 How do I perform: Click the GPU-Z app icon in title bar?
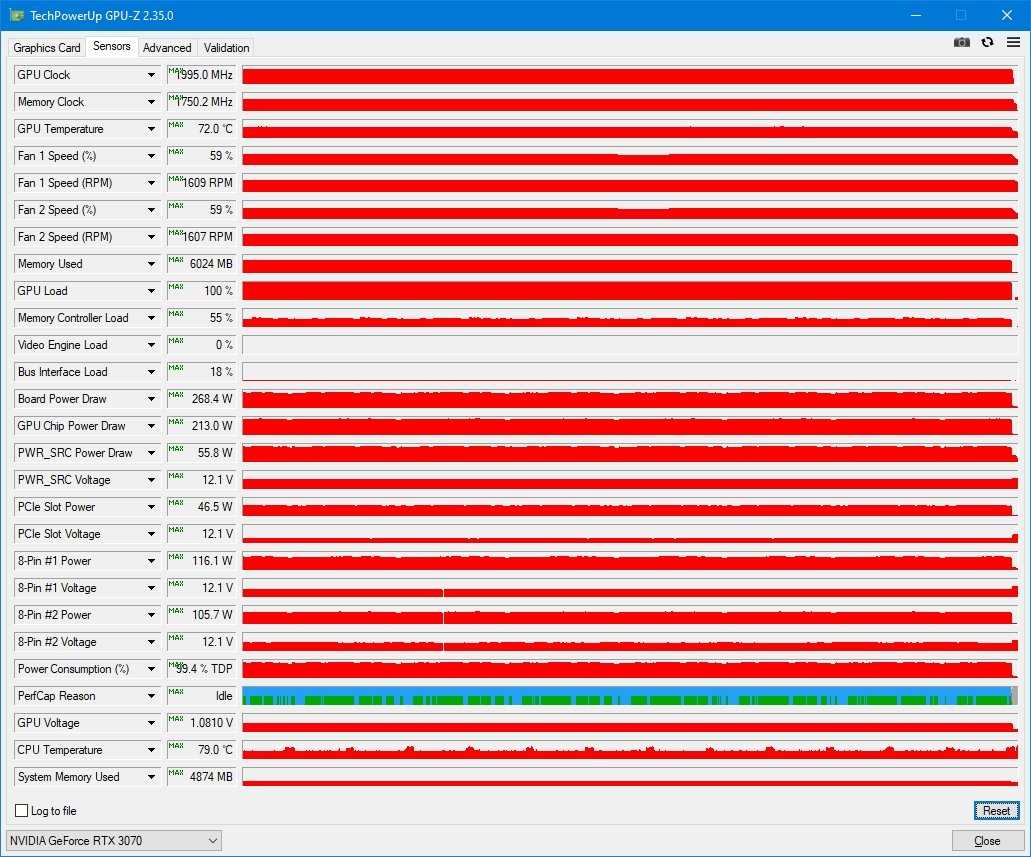point(16,15)
